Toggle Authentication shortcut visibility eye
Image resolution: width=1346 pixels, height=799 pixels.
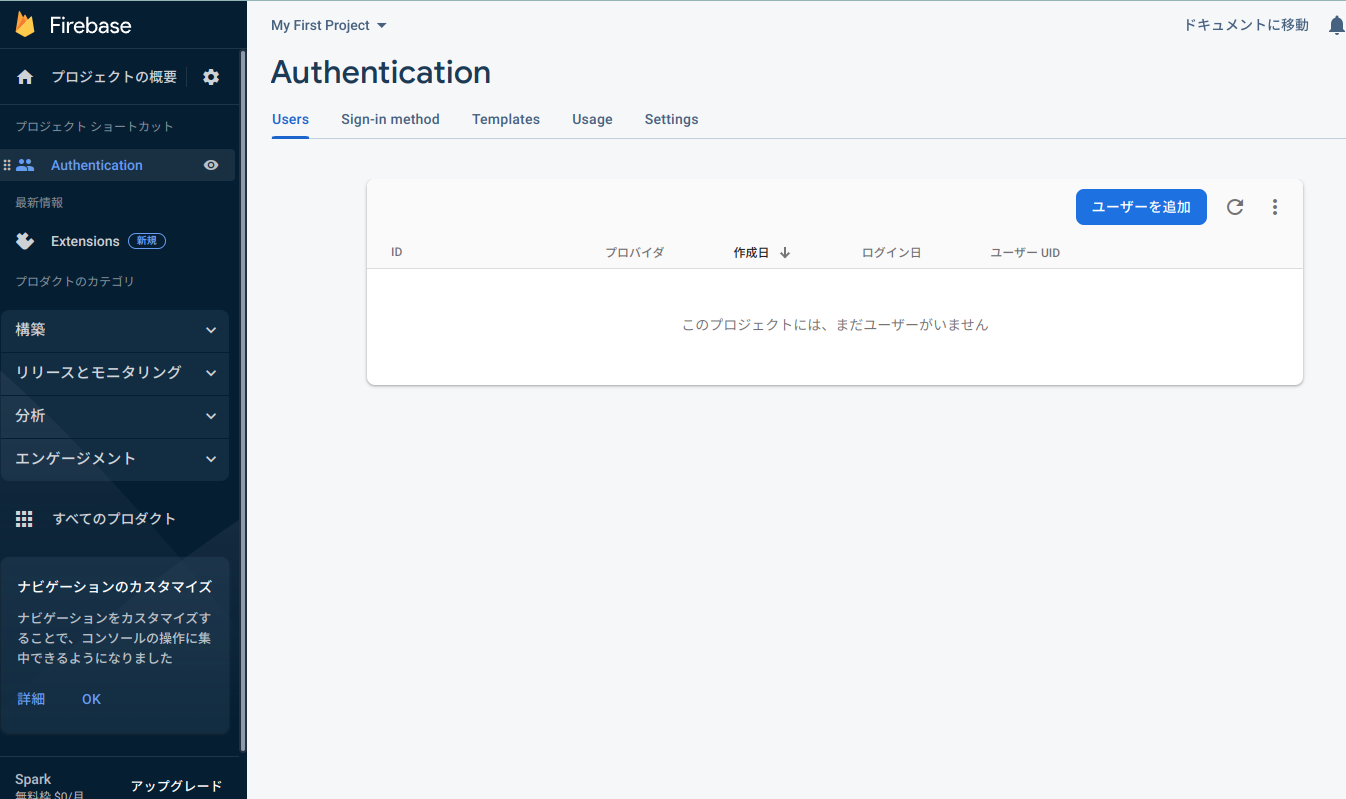coord(211,165)
